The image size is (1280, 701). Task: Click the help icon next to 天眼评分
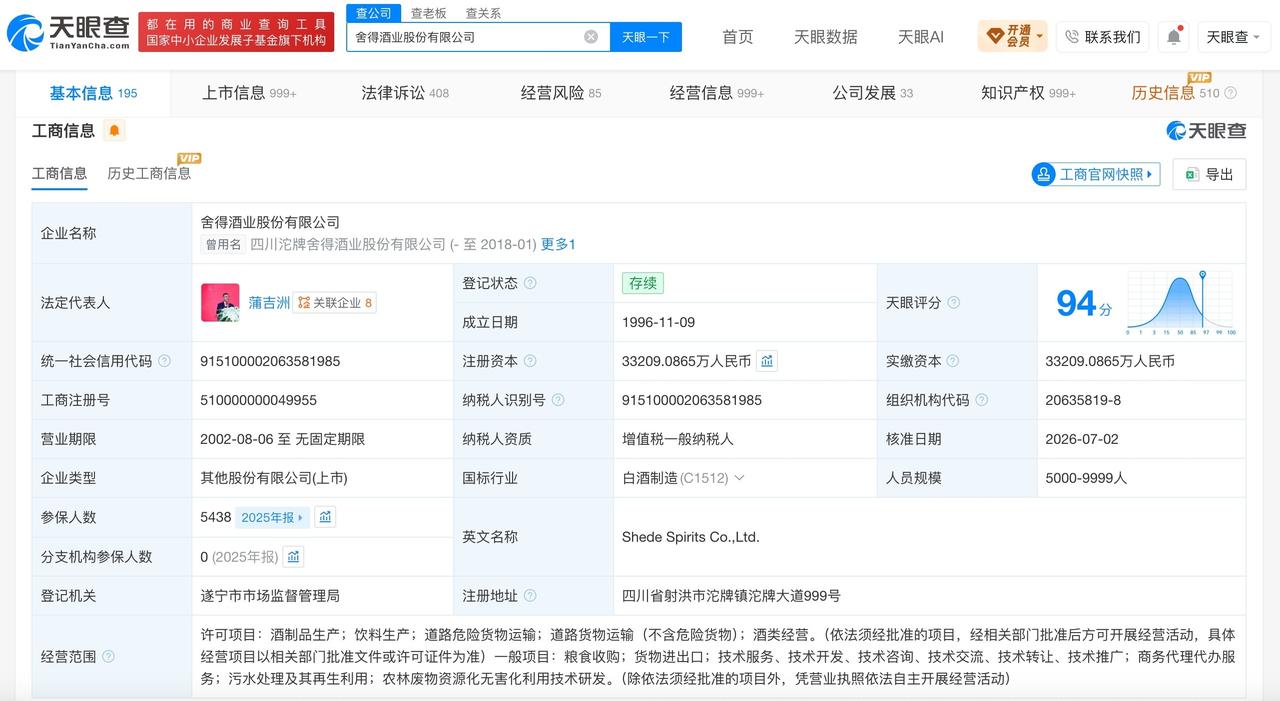coord(953,302)
